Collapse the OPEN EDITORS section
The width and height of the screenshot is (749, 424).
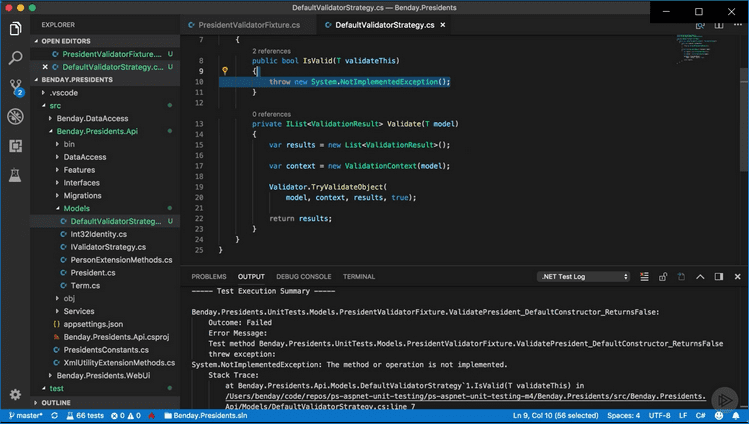click(x=105, y=41)
